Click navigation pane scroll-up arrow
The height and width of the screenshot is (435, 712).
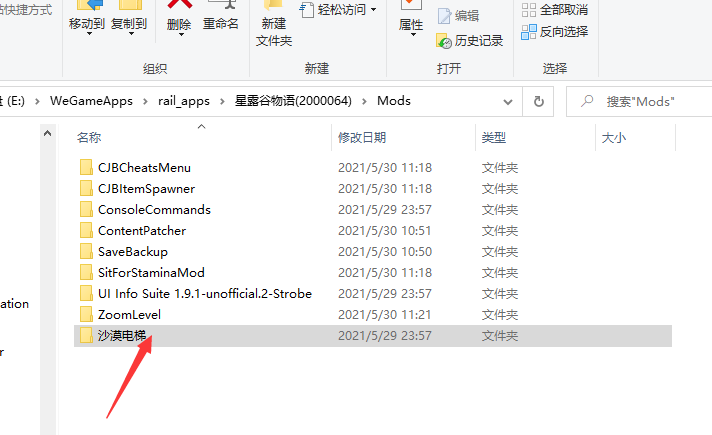[47, 133]
